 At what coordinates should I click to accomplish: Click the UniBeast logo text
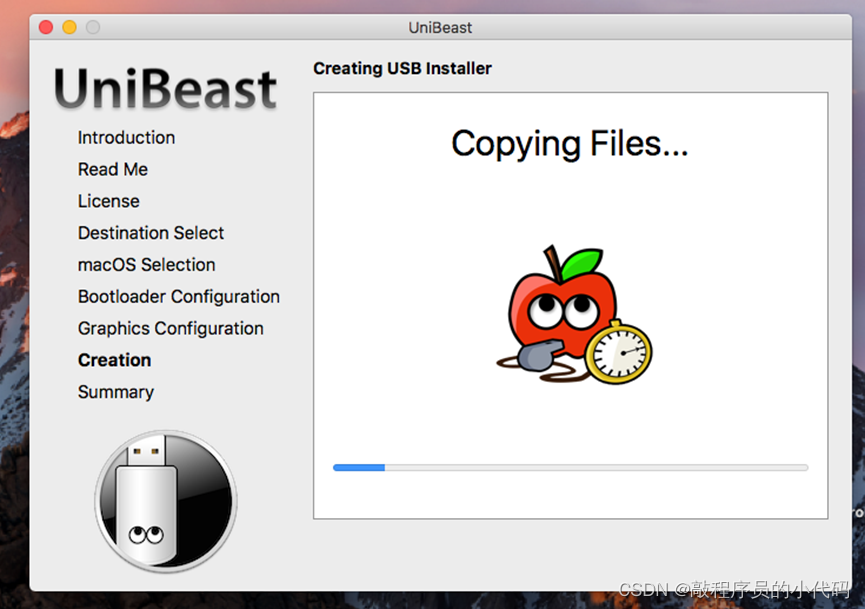pos(165,89)
